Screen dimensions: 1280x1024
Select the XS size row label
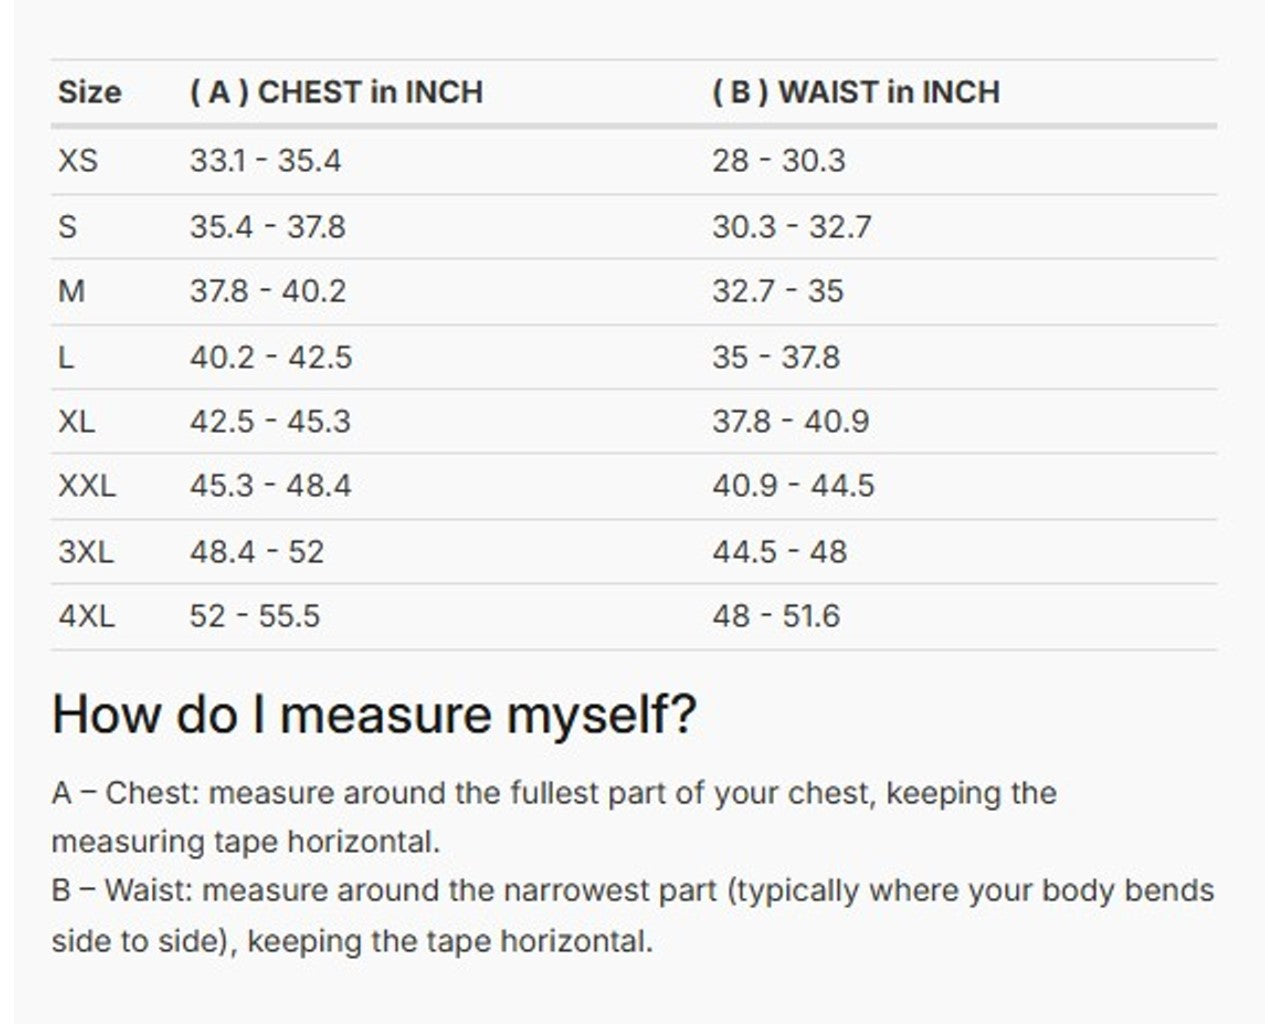[x=78, y=160]
